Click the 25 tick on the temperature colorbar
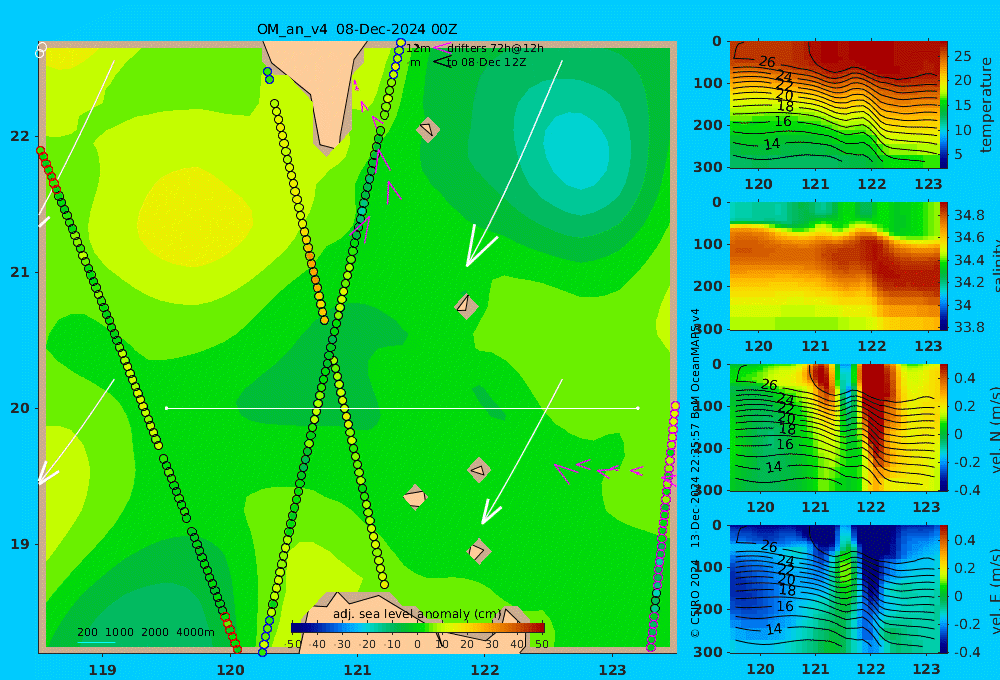 click(x=963, y=56)
